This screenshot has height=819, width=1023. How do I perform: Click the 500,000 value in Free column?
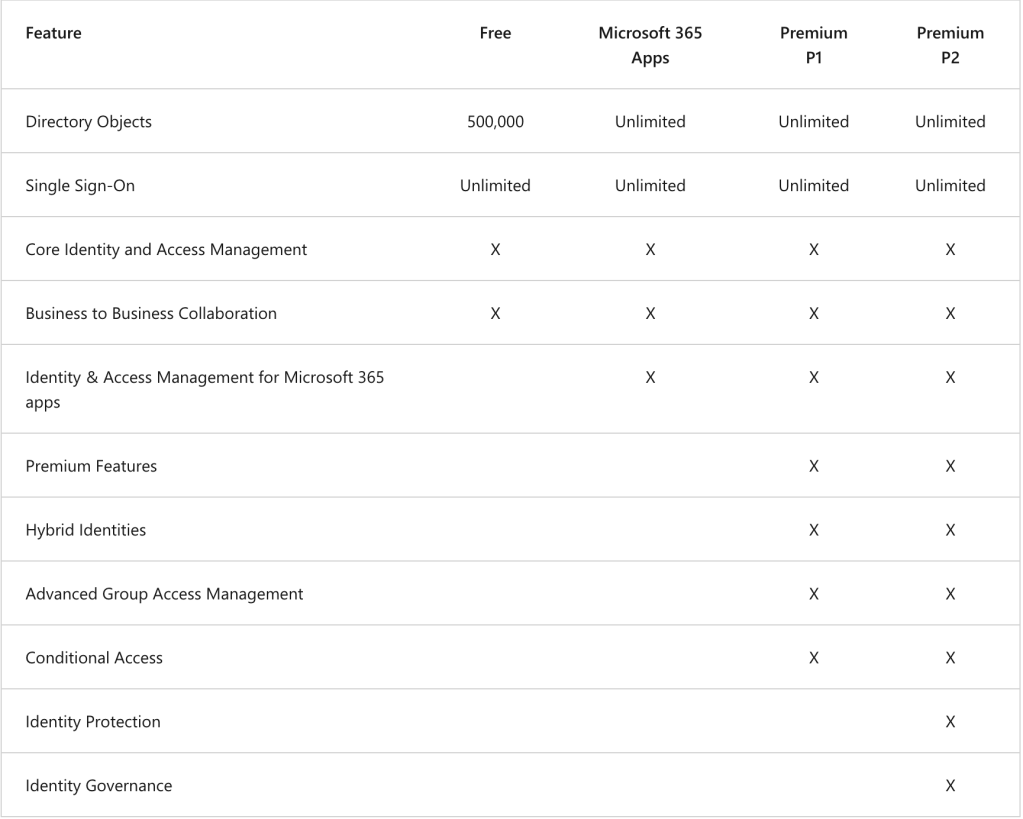495,122
